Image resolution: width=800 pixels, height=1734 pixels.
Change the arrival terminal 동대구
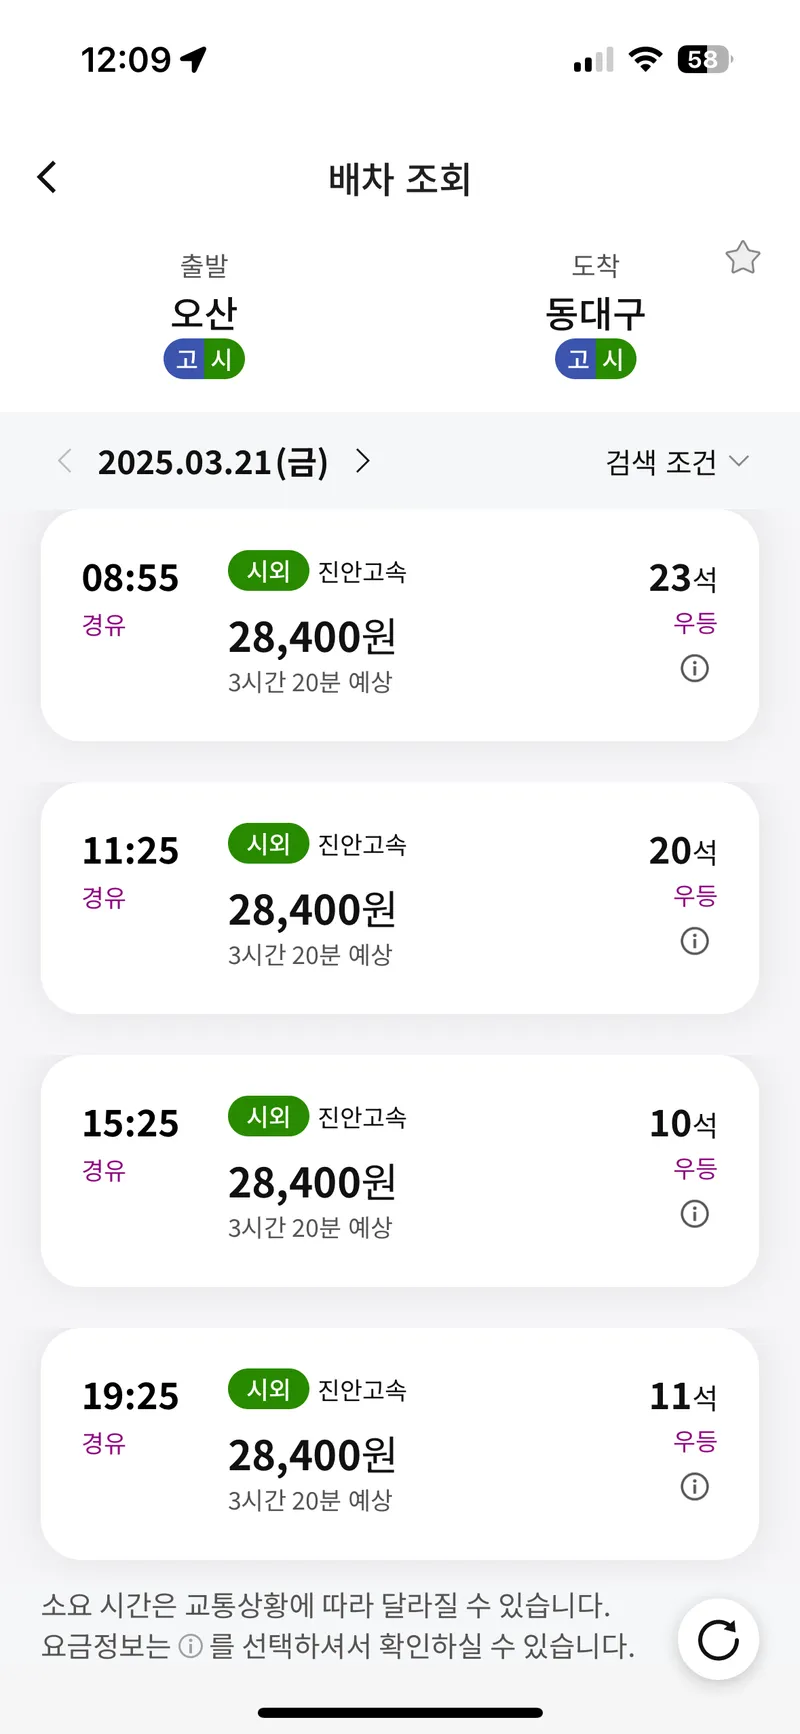pos(595,313)
